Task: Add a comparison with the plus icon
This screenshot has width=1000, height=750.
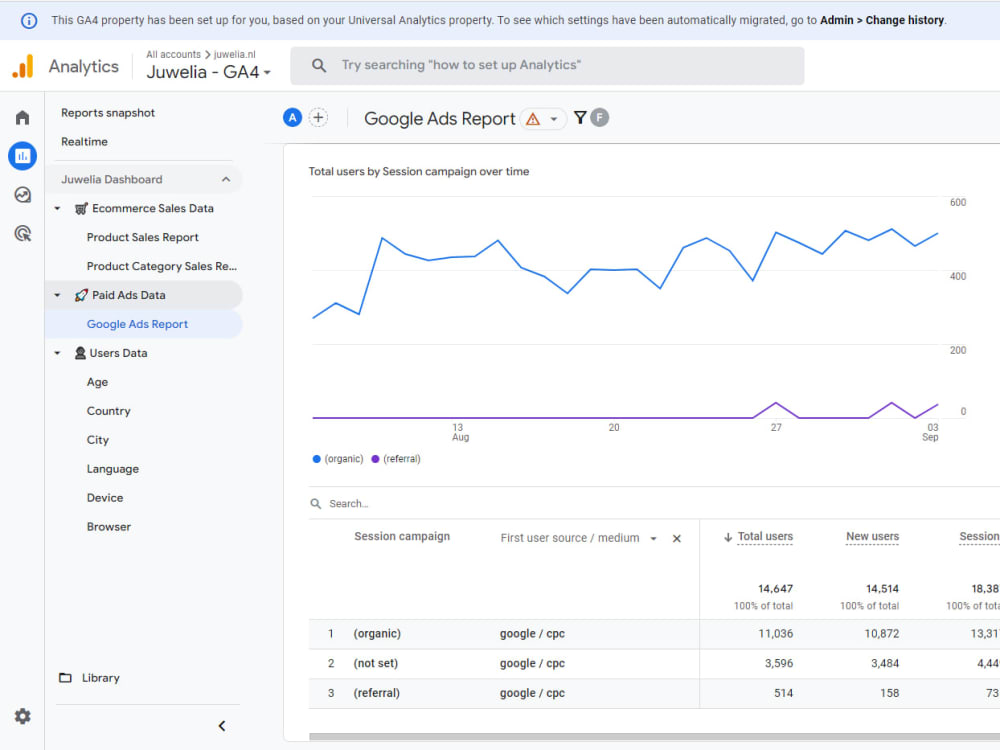Action: pos(318,117)
